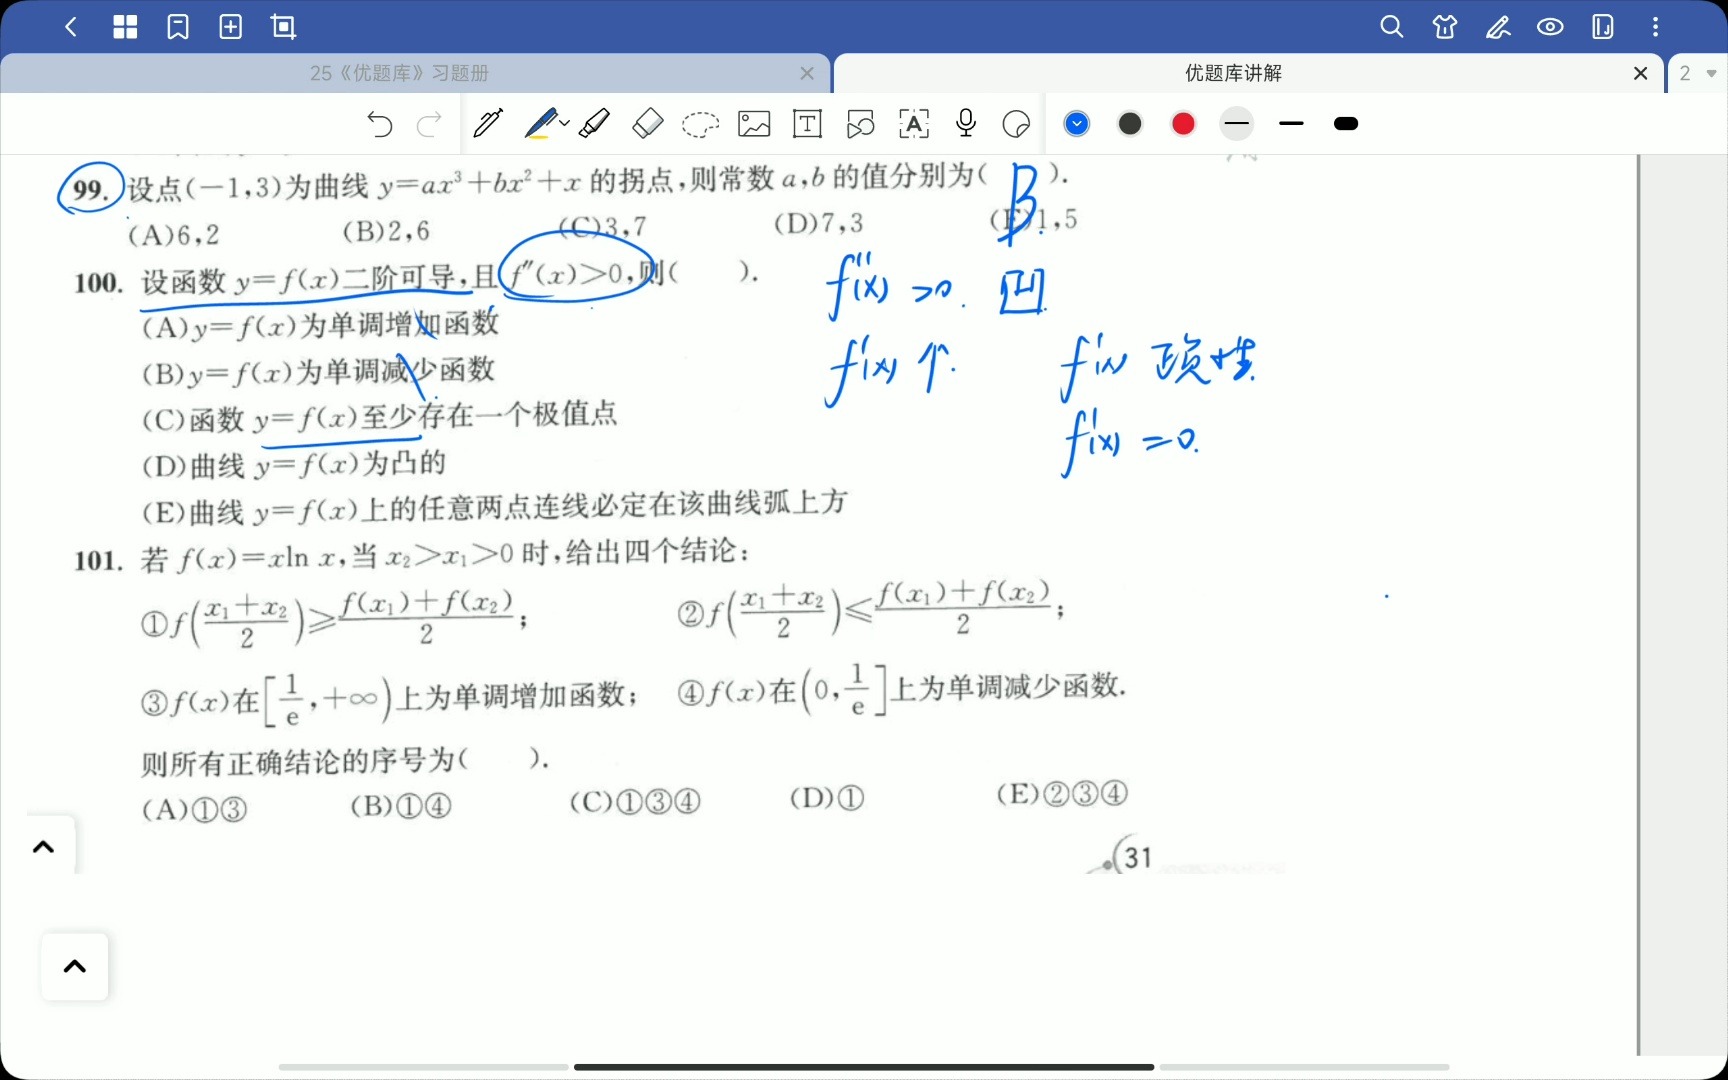Click question number 100
The image size is (1728, 1080).
(98, 283)
